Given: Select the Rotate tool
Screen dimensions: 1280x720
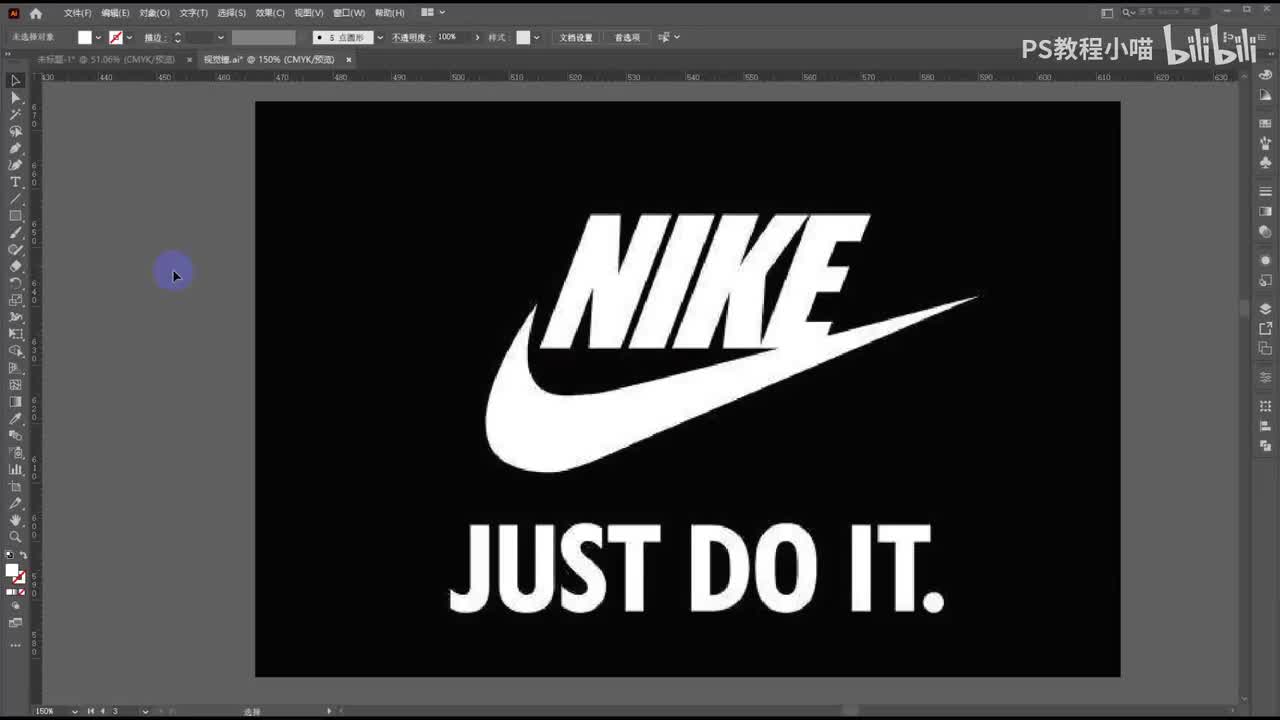Looking at the screenshot, I should (15, 283).
